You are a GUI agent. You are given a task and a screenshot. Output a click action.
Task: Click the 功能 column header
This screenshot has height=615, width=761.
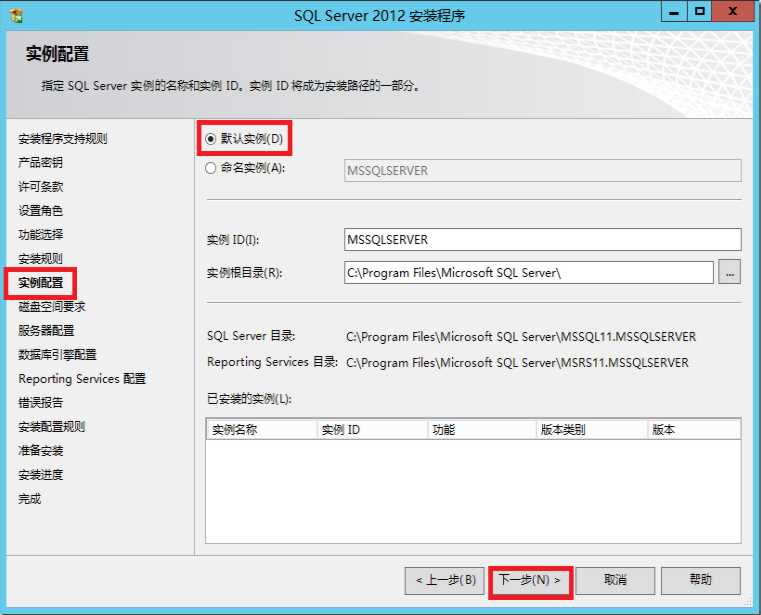482,430
